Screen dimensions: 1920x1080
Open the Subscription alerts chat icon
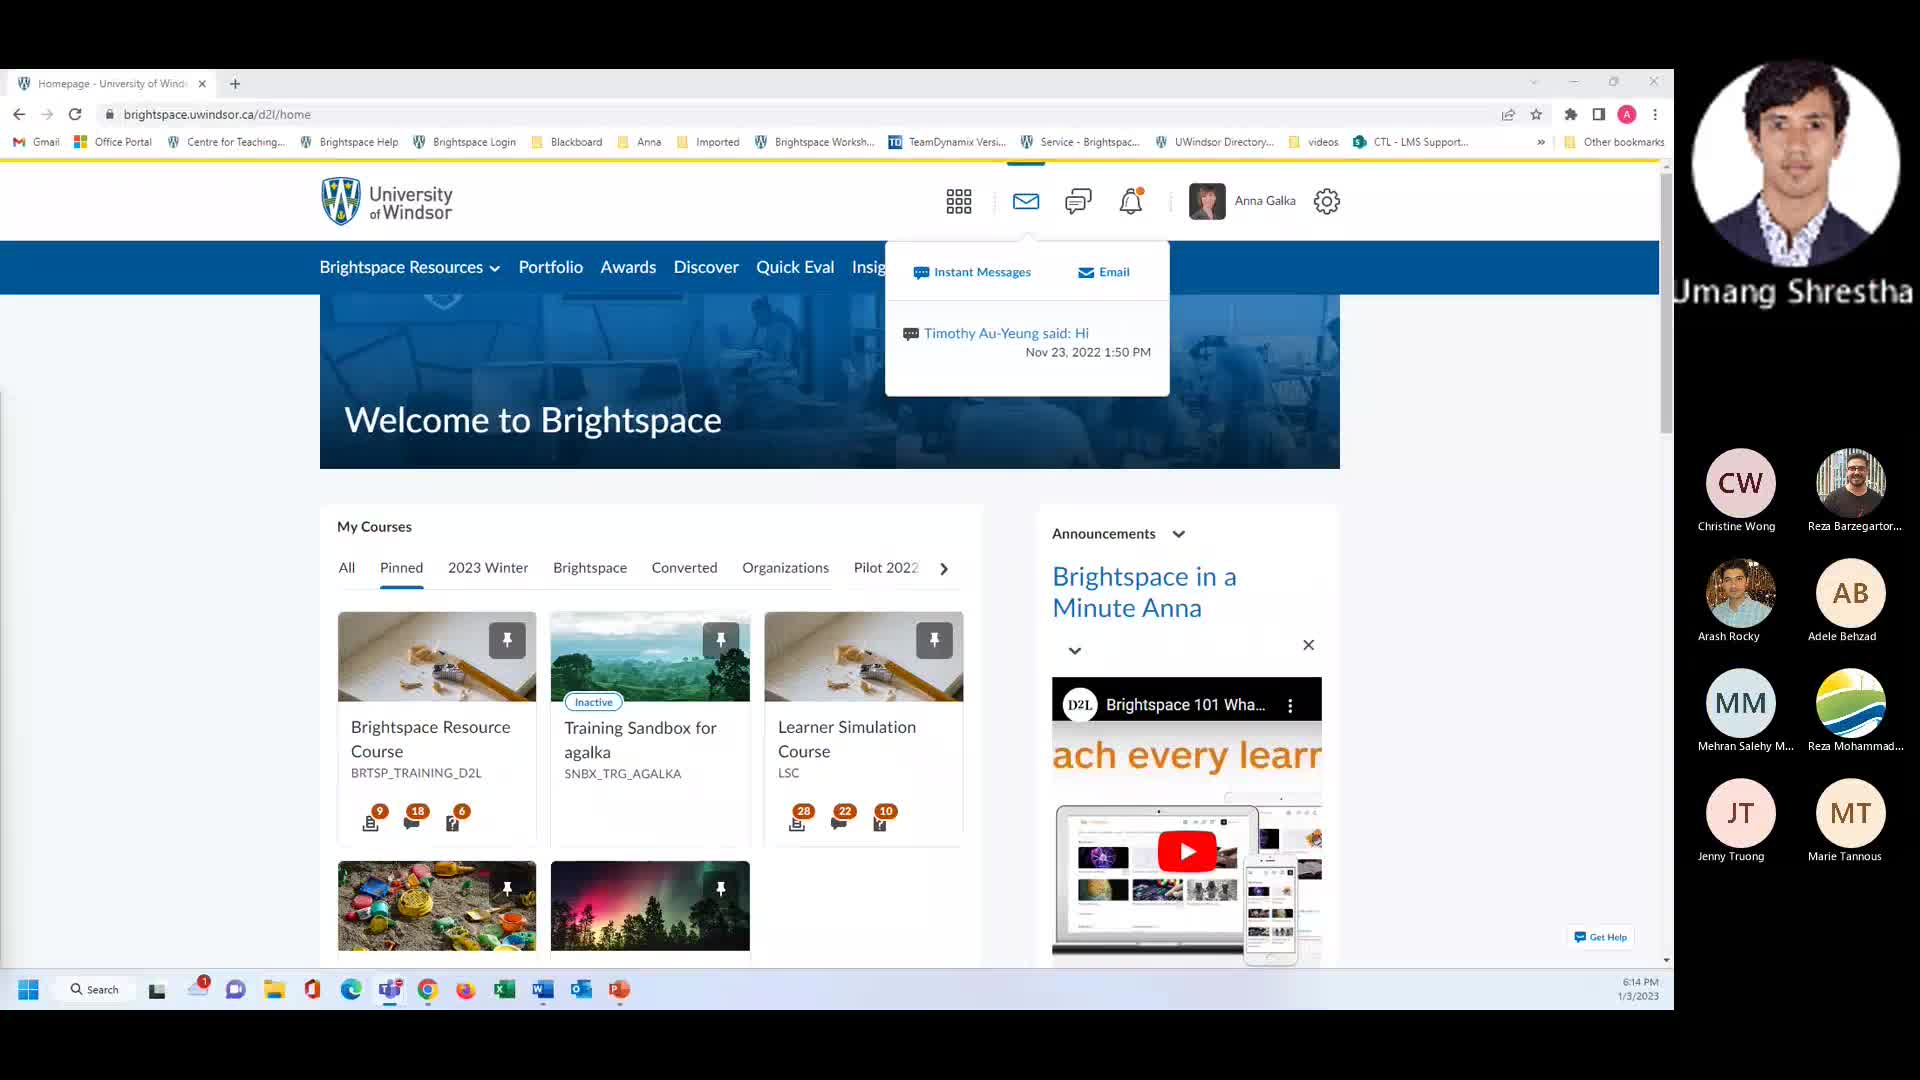(1078, 201)
